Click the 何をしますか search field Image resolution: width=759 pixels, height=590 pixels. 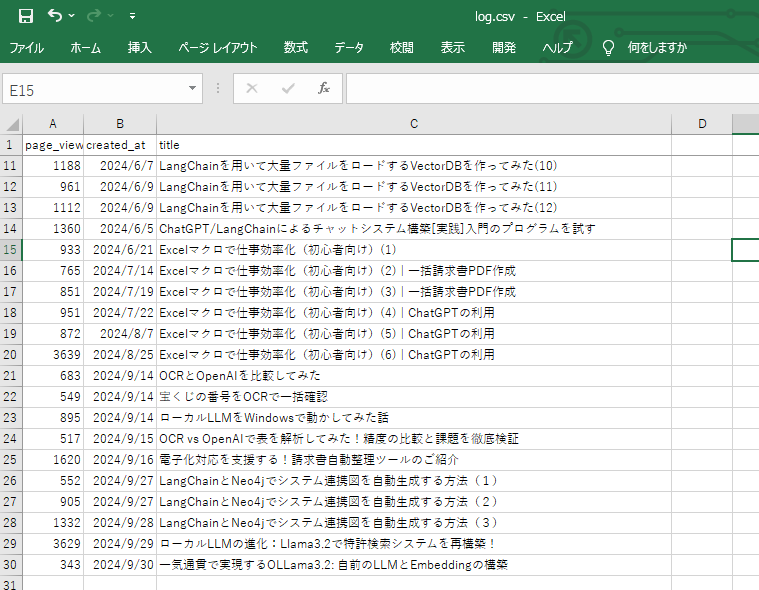coord(657,47)
